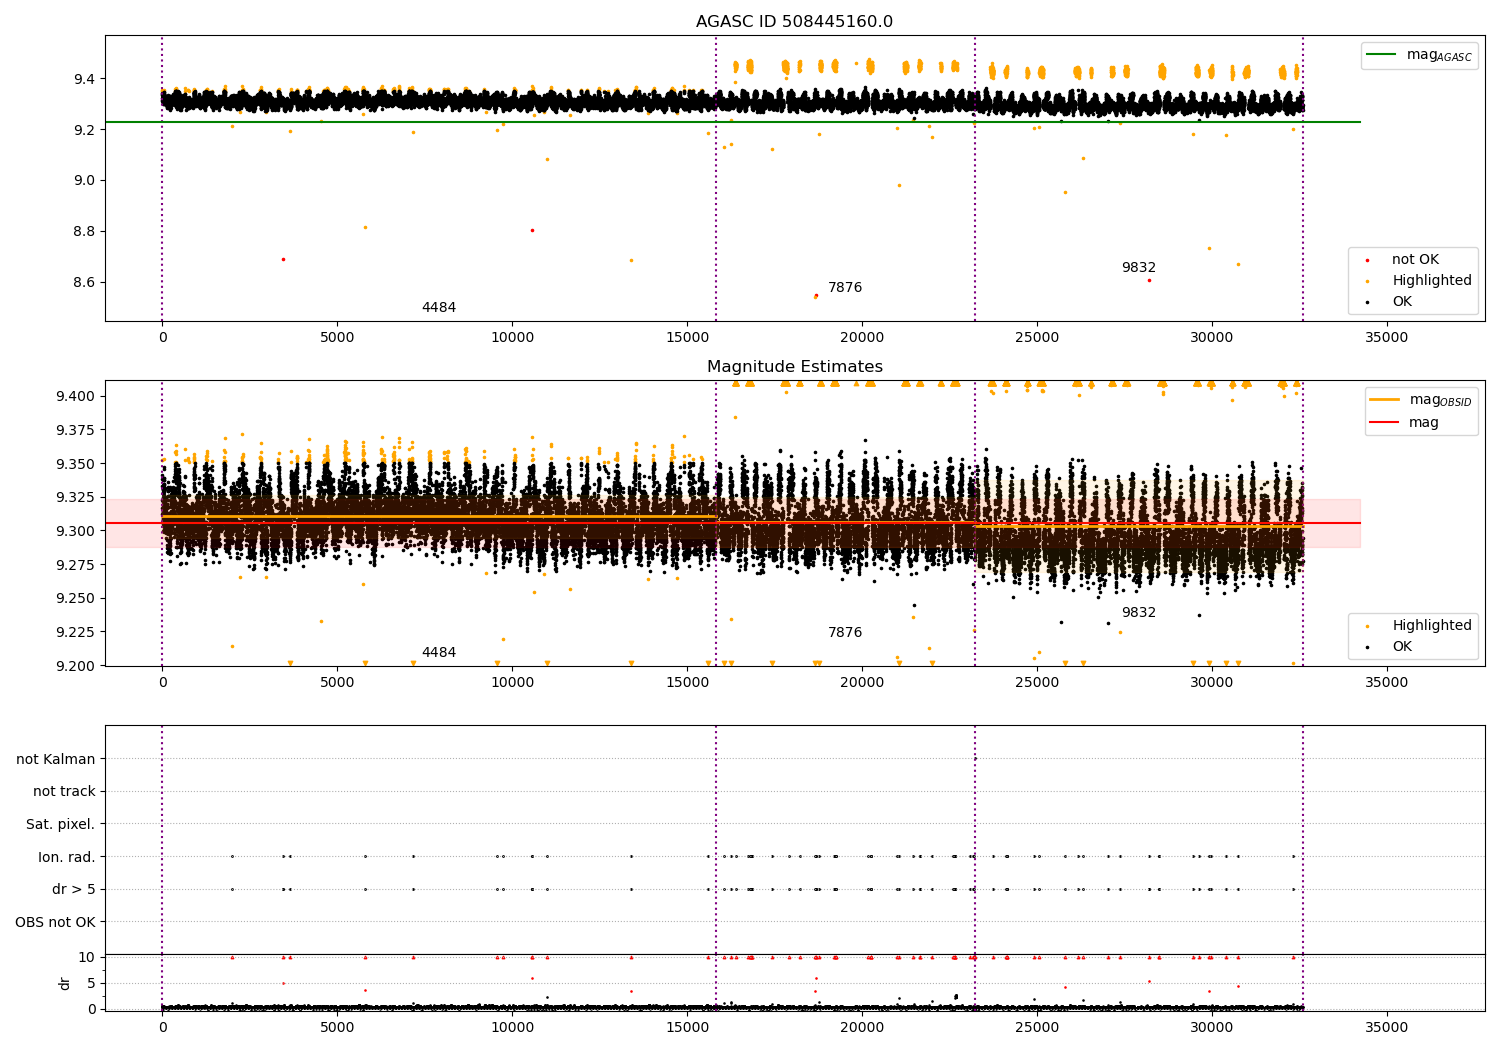Click the 'Ion. rad.' row label
This screenshot has height=1050, width=1500.
[x=67, y=858]
